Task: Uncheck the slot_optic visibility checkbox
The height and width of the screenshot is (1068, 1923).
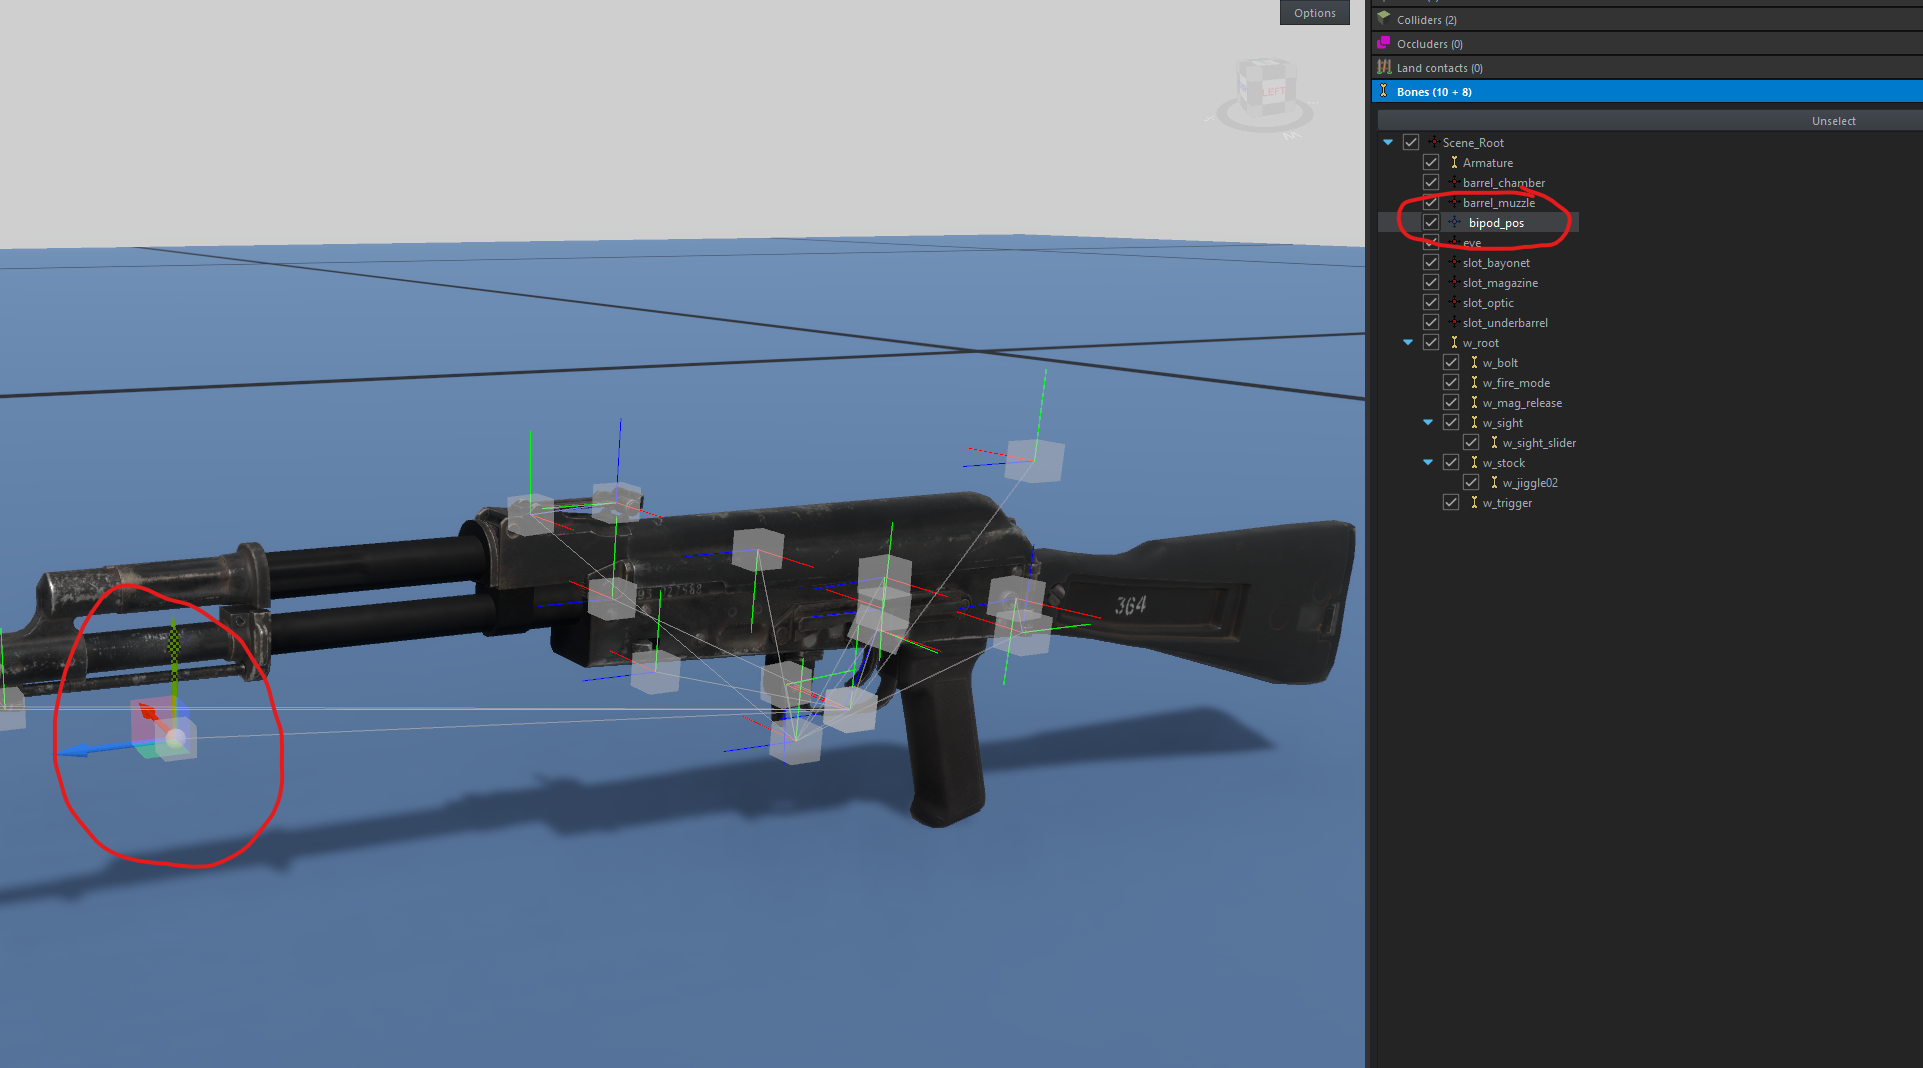Action: pyautogui.click(x=1431, y=302)
